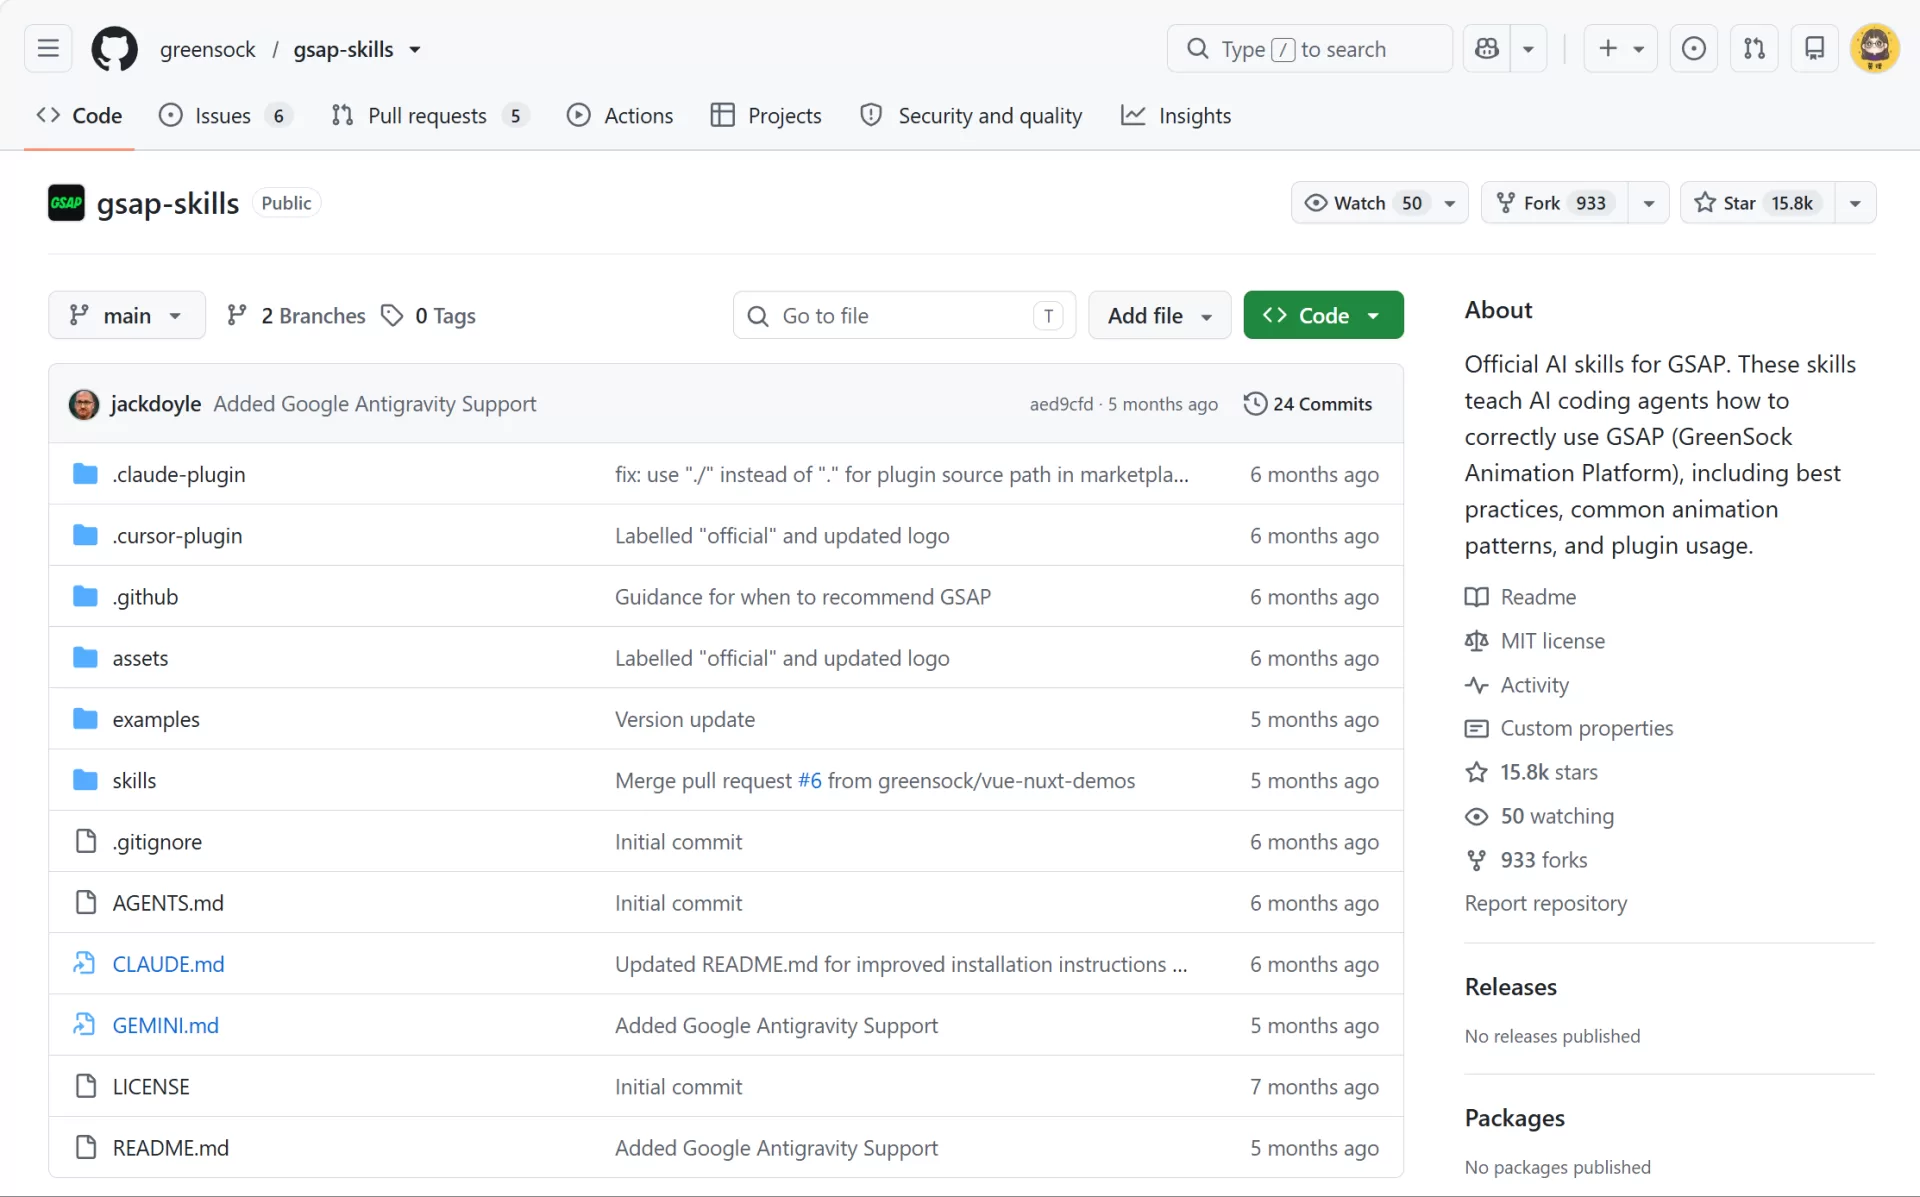The image size is (1920, 1197).
Task: Open the green Code dropdown
Action: click(1323, 316)
